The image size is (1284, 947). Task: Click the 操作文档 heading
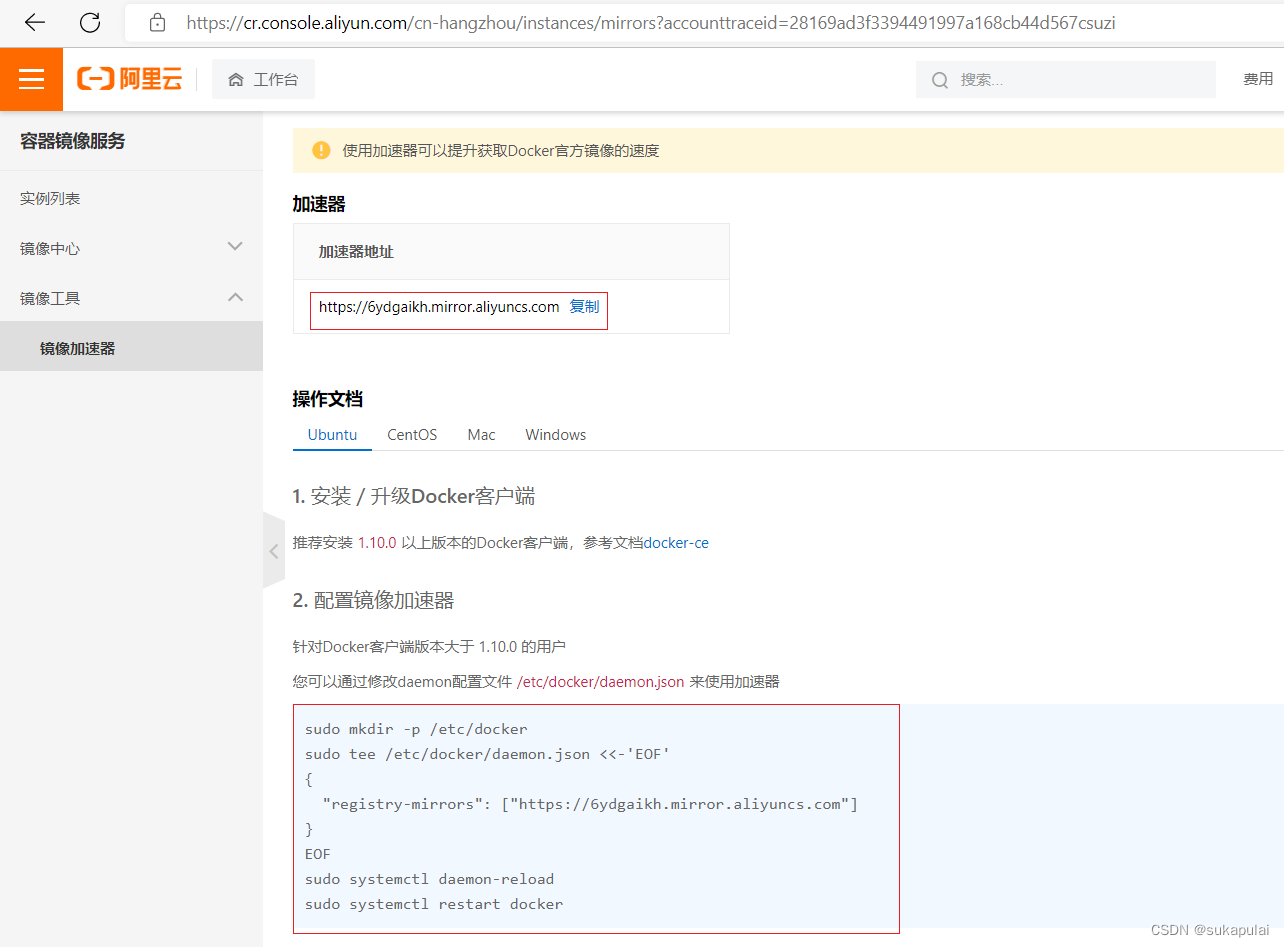[327, 399]
